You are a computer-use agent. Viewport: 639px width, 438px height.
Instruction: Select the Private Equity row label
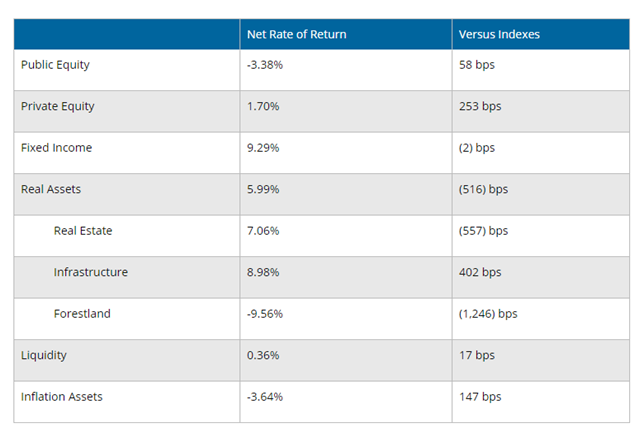[57, 106]
